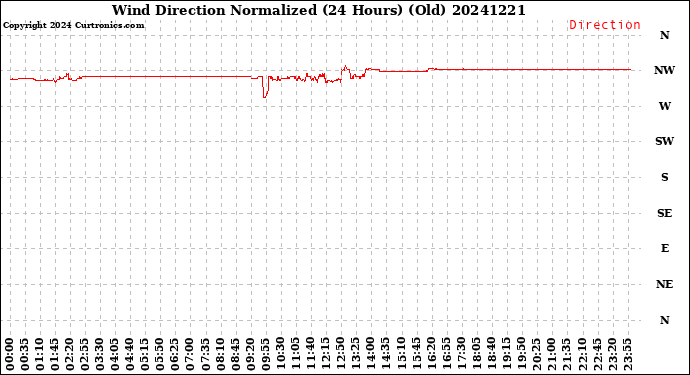Click the '01:10' time label

click(40, 354)
